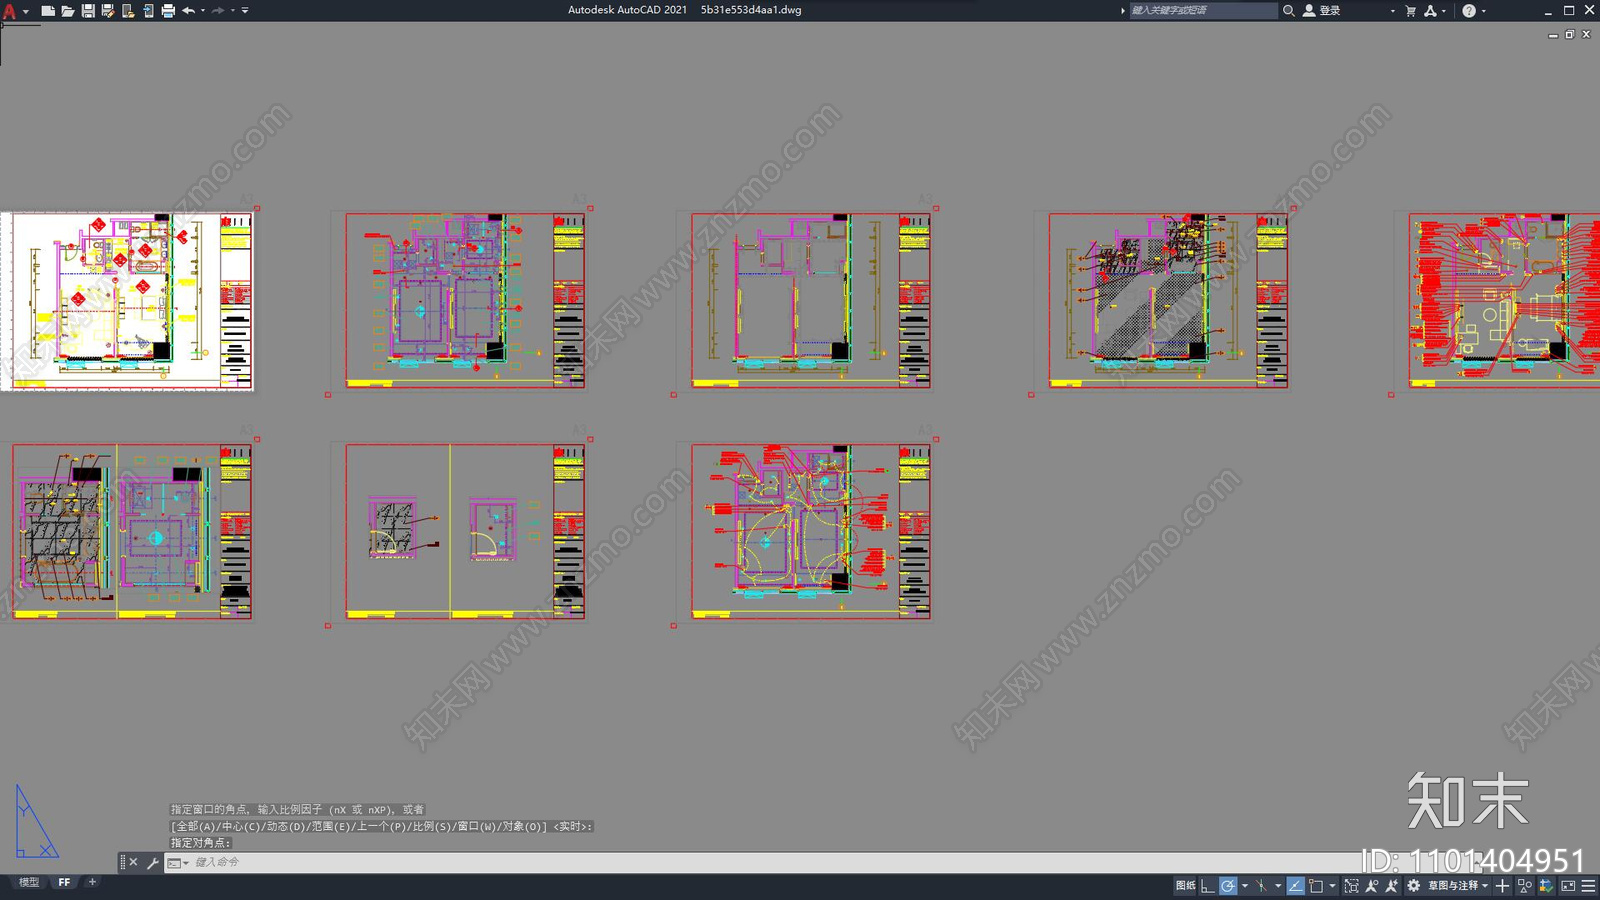Select the FF layout tab

tap(64, 882)
